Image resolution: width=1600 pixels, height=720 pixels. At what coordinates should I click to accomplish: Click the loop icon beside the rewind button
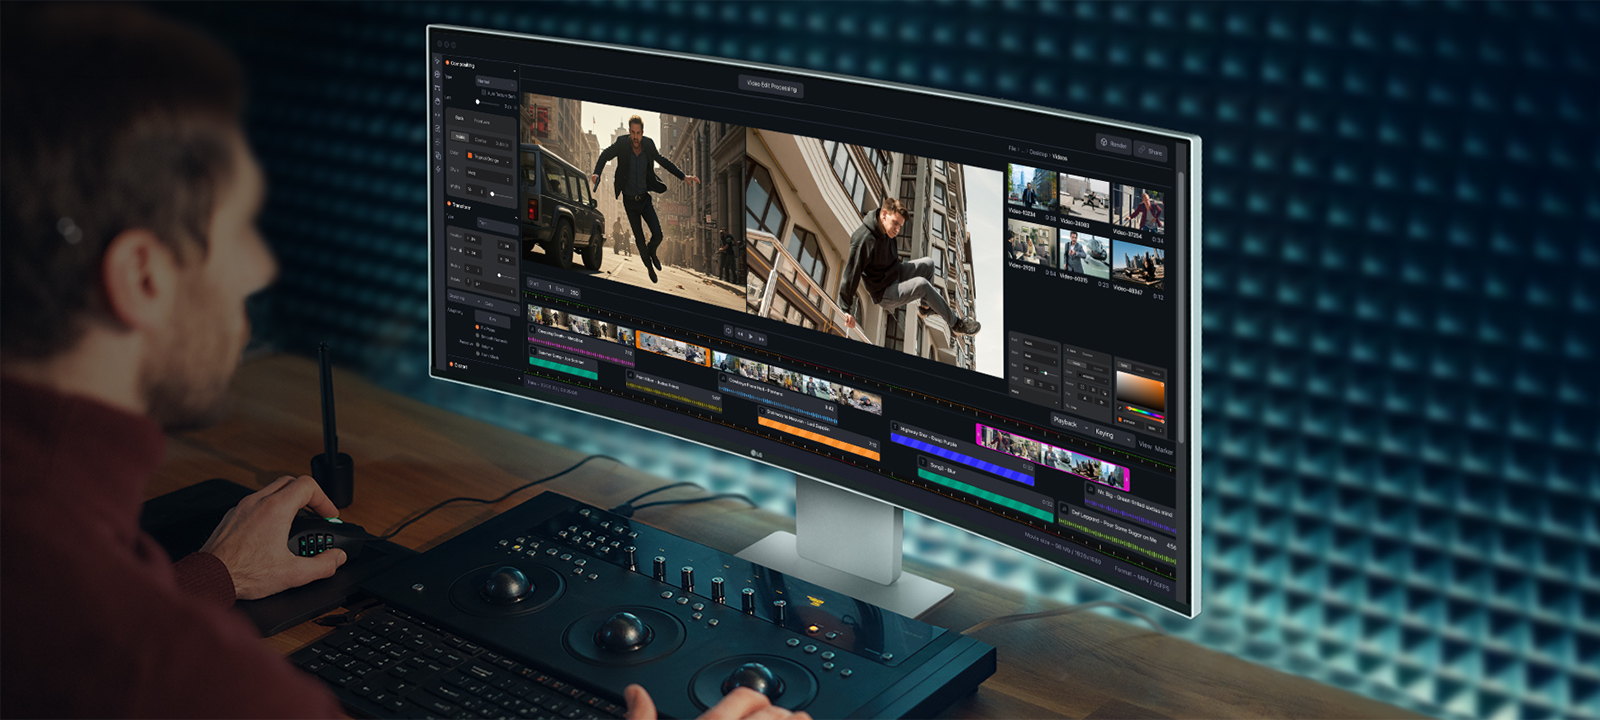[728, 332]
